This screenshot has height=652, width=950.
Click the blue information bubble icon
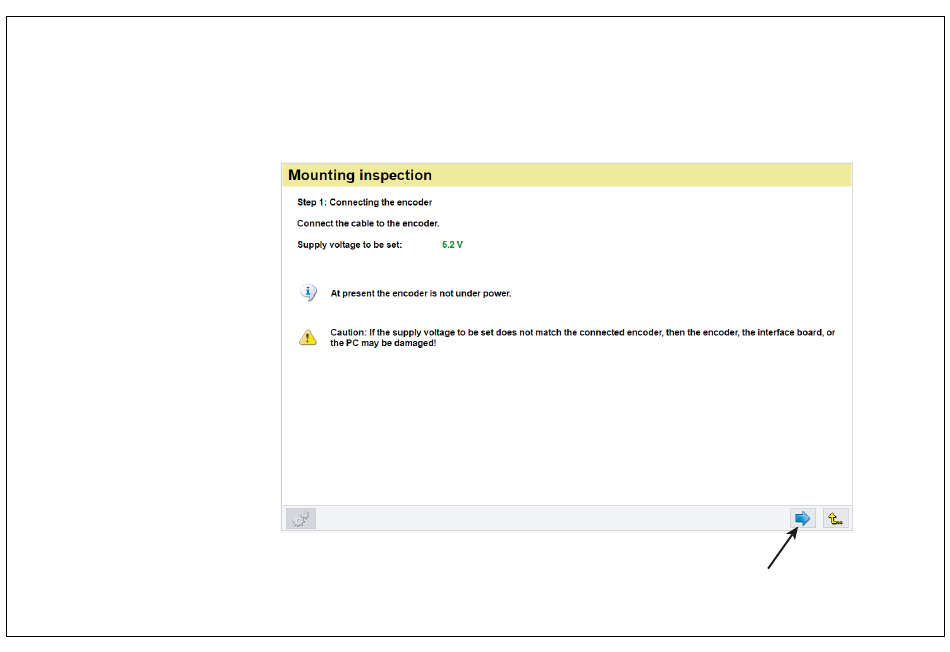pyautogui.click(x=308, y=293)
